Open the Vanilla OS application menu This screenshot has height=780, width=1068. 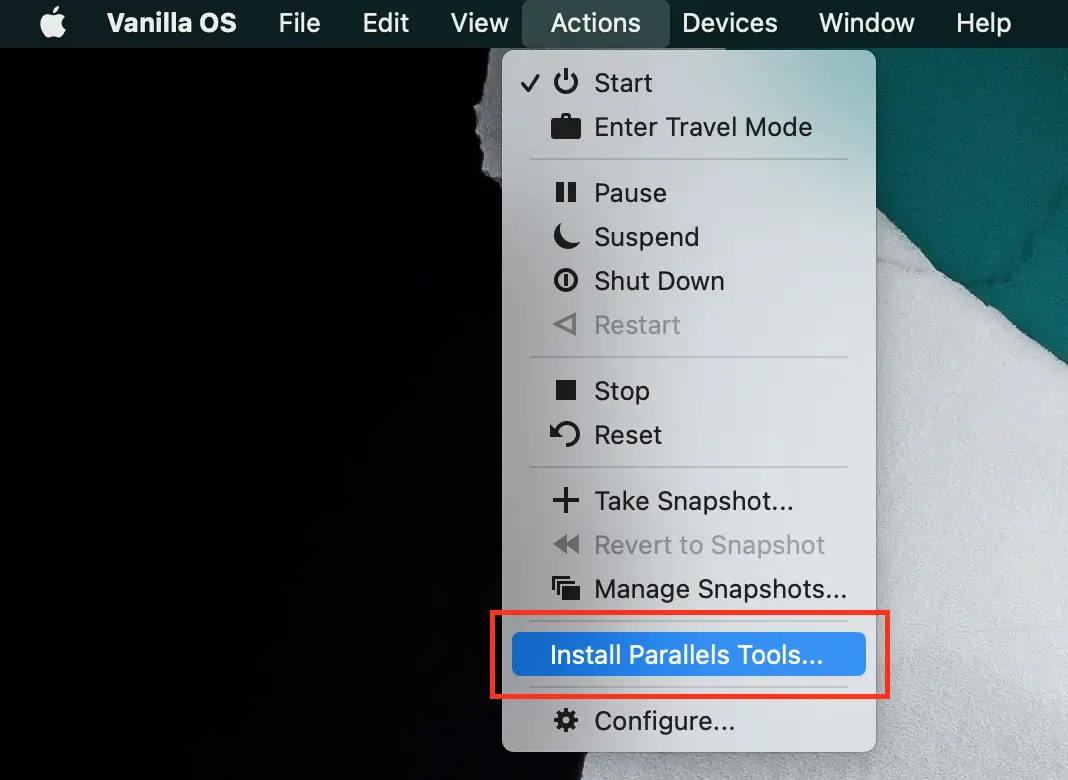(172, 23)
